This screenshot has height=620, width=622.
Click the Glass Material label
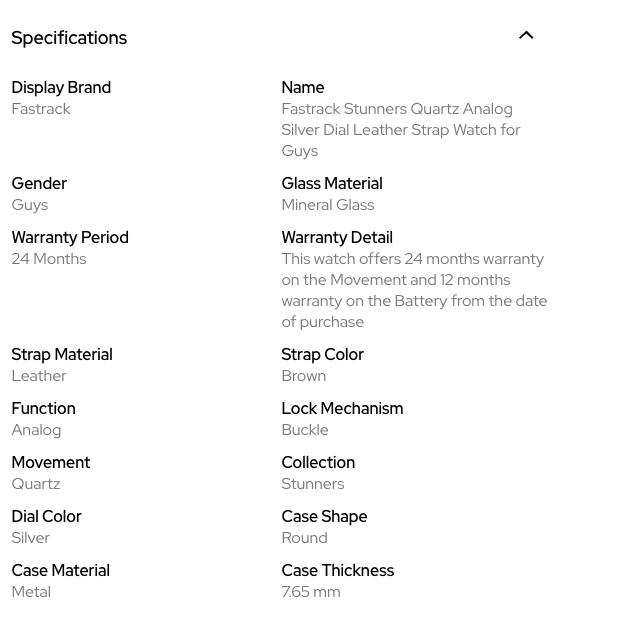(x=332, y=184)
